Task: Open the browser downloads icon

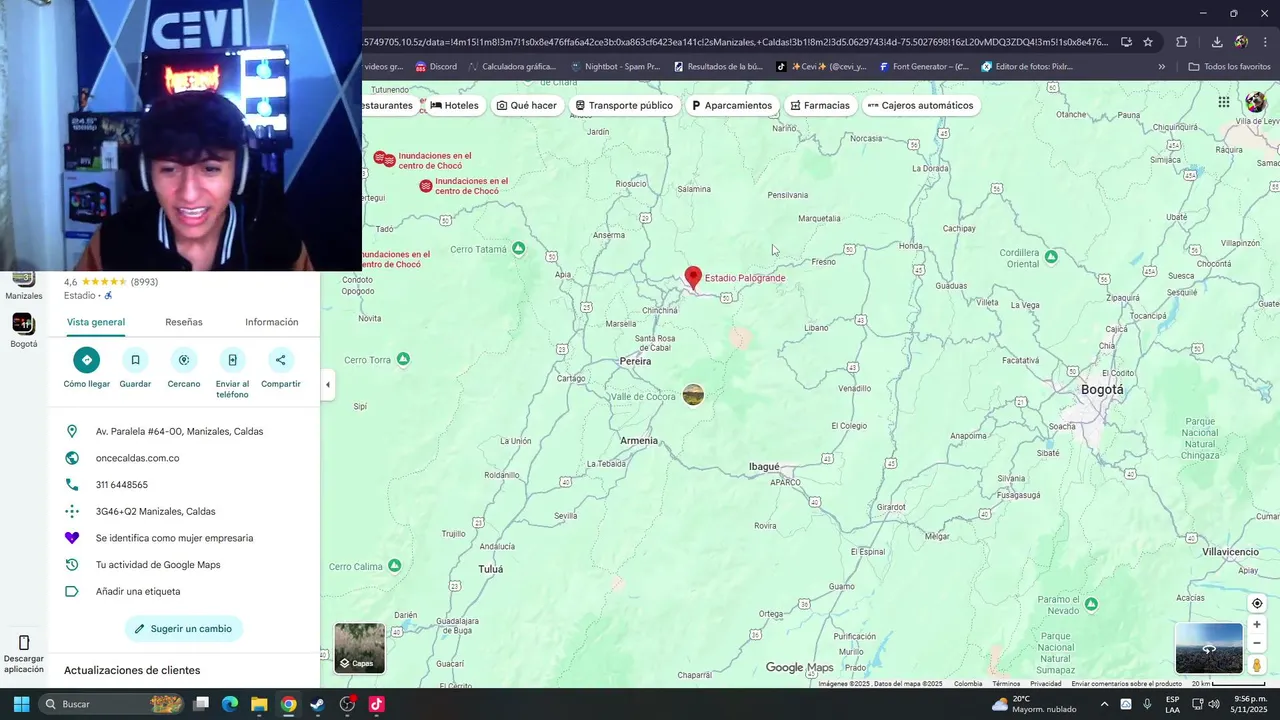Action: pyautogui.click(x=1216, y=42)
